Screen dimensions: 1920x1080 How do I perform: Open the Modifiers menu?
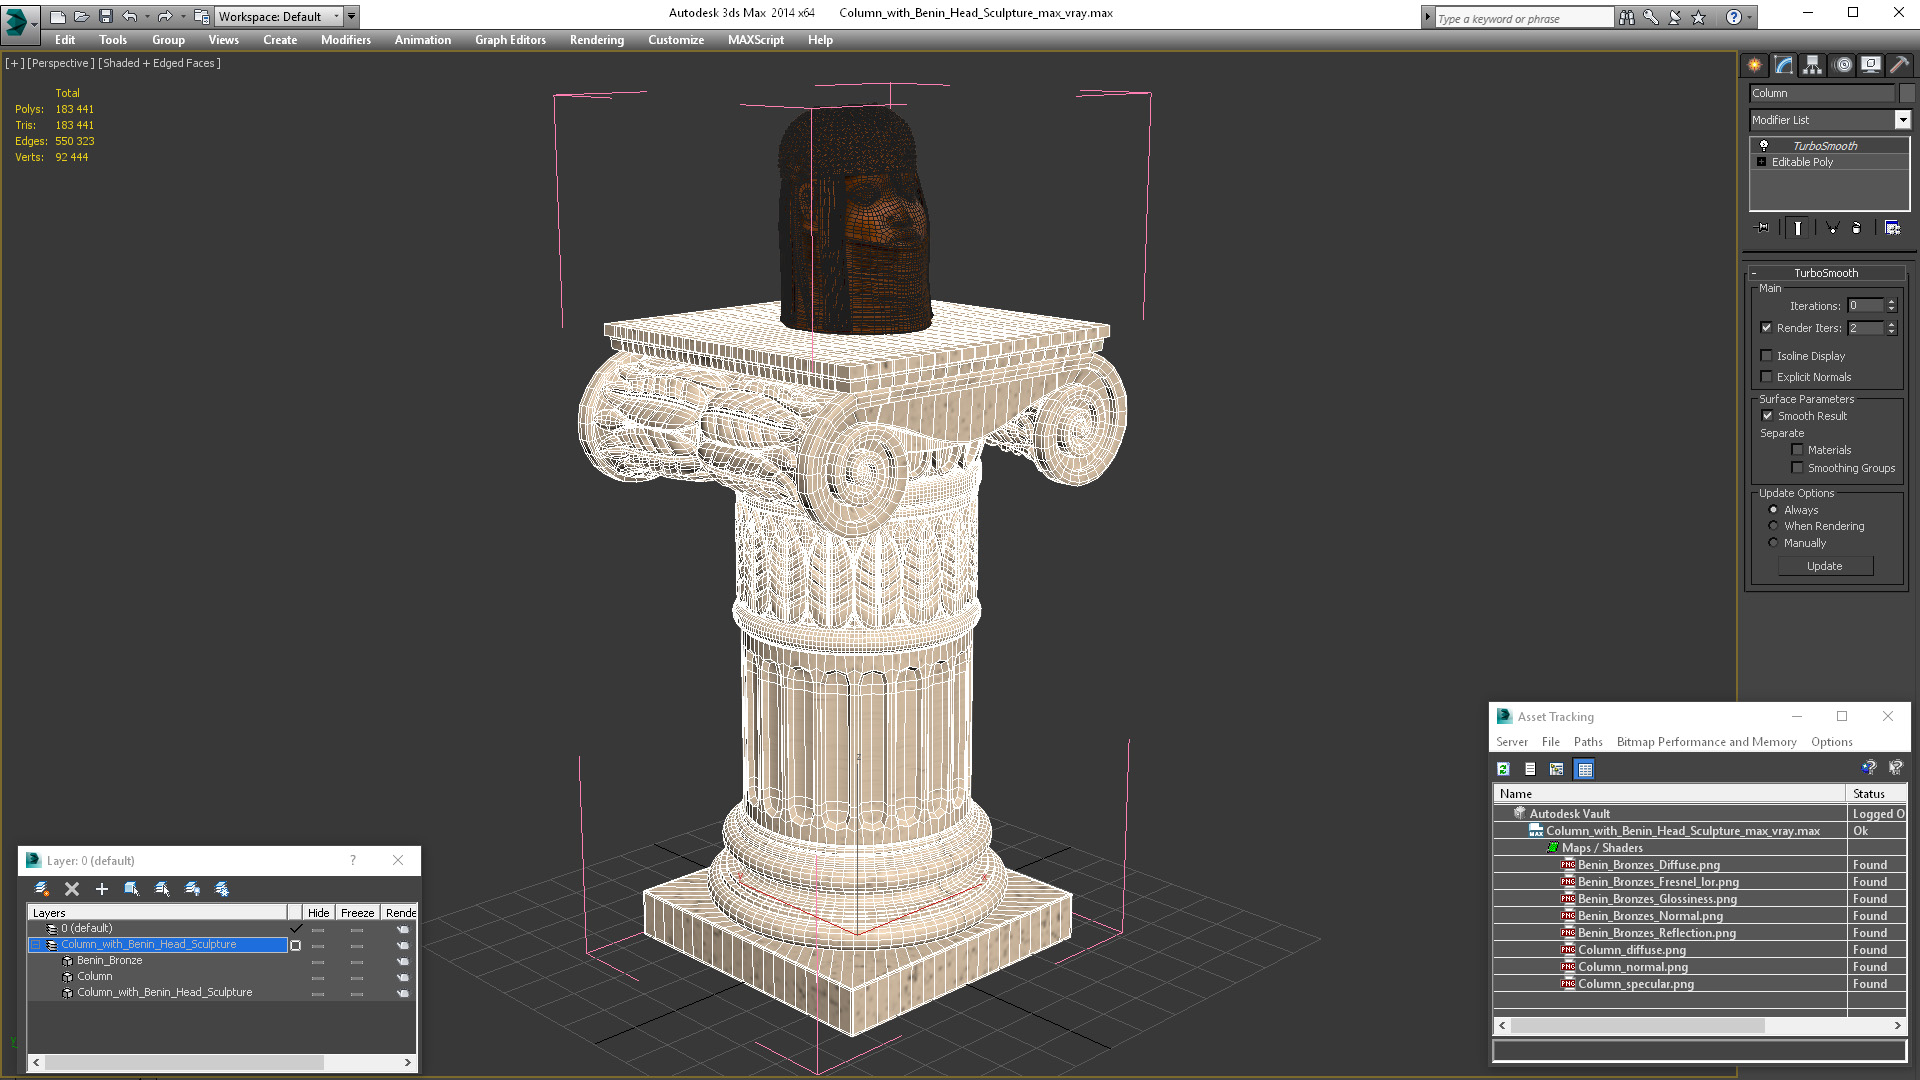(x=346, y=40)
